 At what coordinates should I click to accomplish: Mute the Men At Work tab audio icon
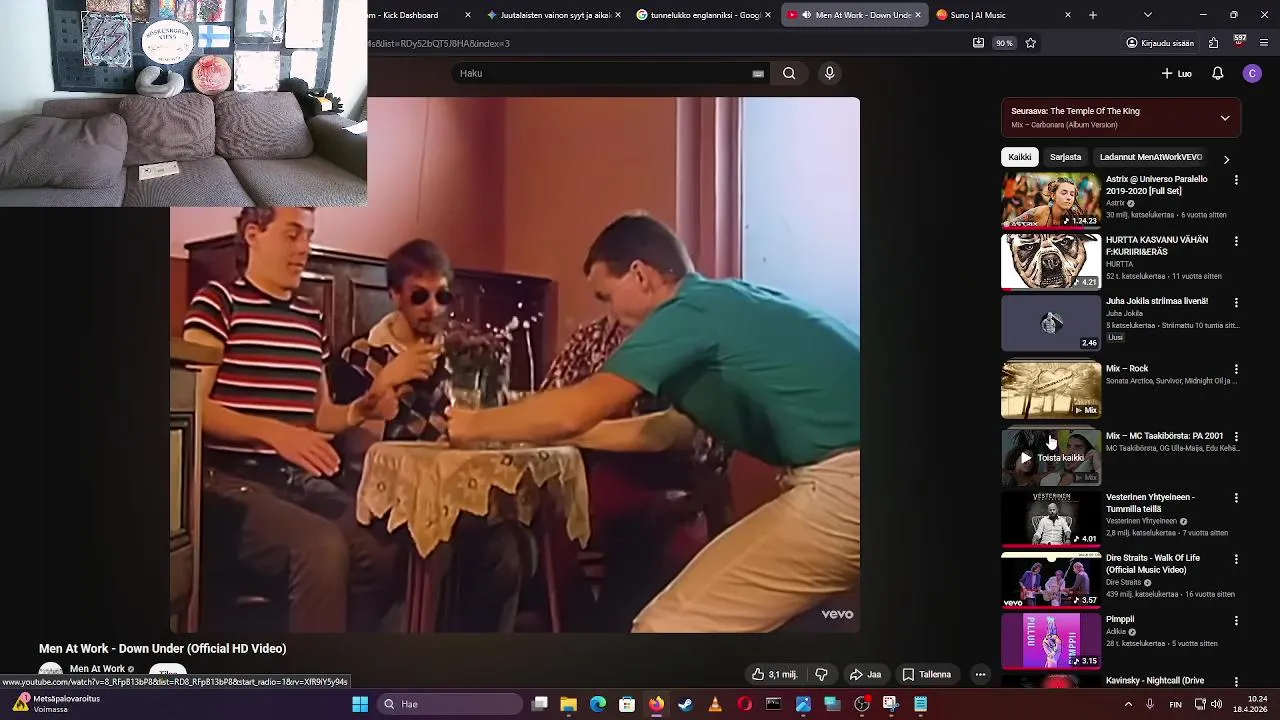806,15
